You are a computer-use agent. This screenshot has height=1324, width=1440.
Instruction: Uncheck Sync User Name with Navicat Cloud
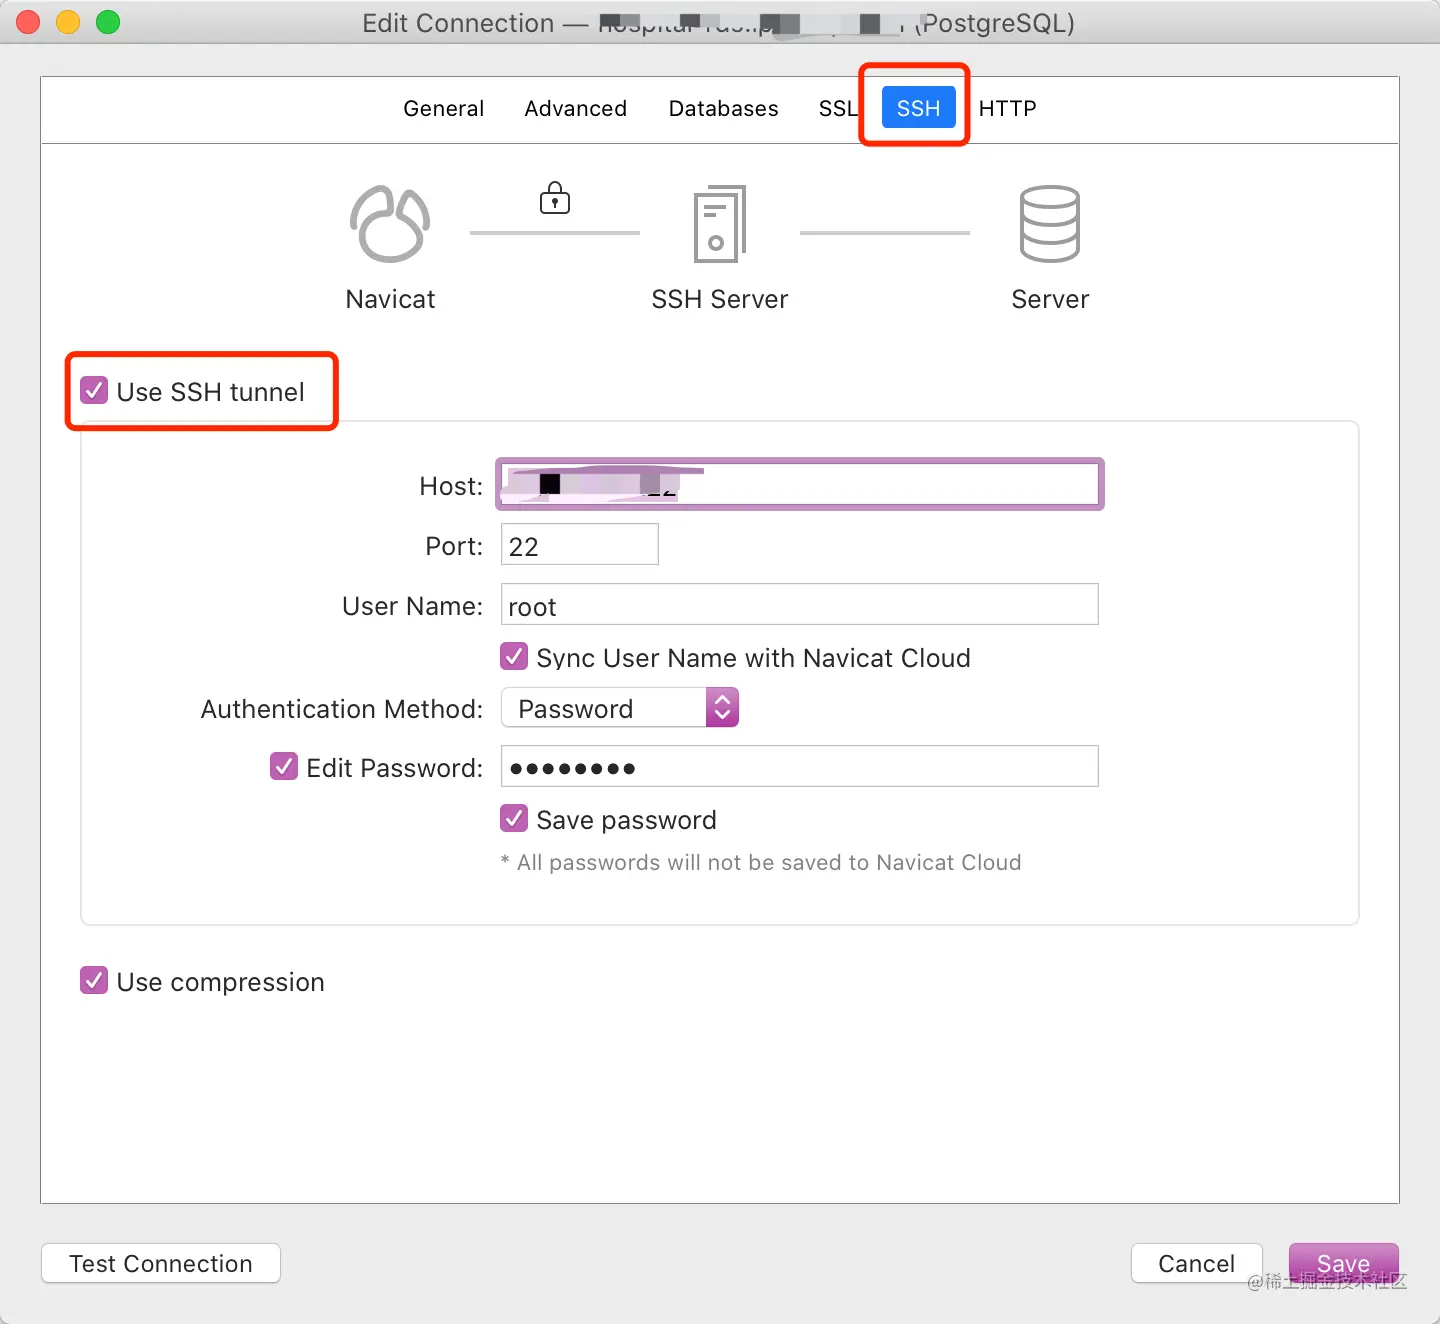pyautogui.click(x=514, y=656)
